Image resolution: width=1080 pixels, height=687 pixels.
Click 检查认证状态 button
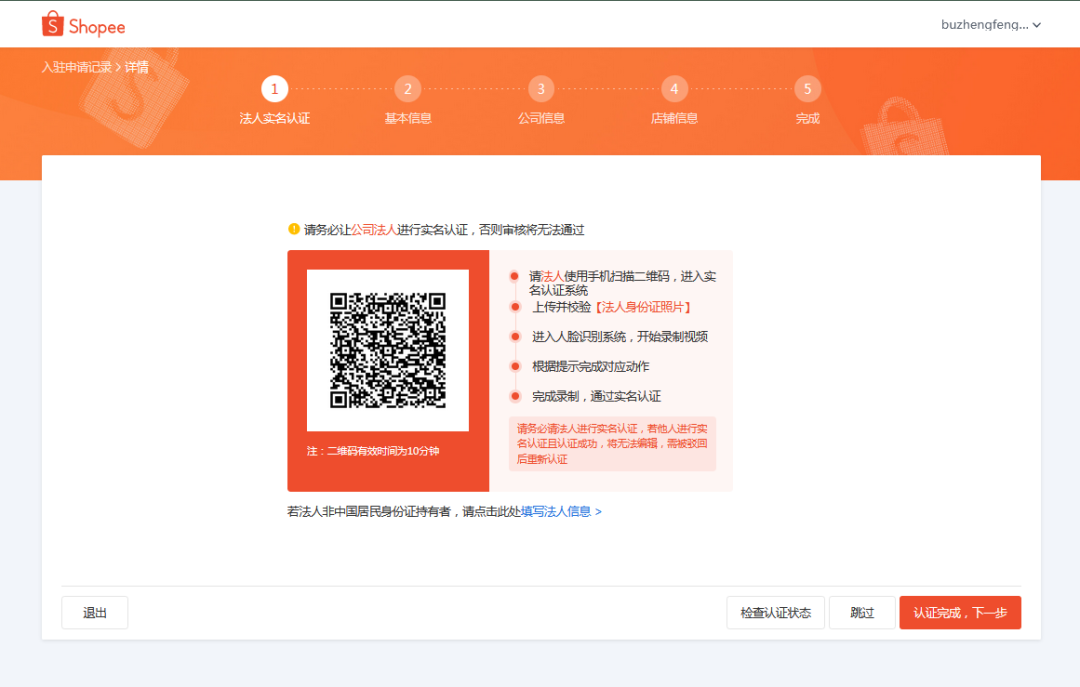point(776,613)
